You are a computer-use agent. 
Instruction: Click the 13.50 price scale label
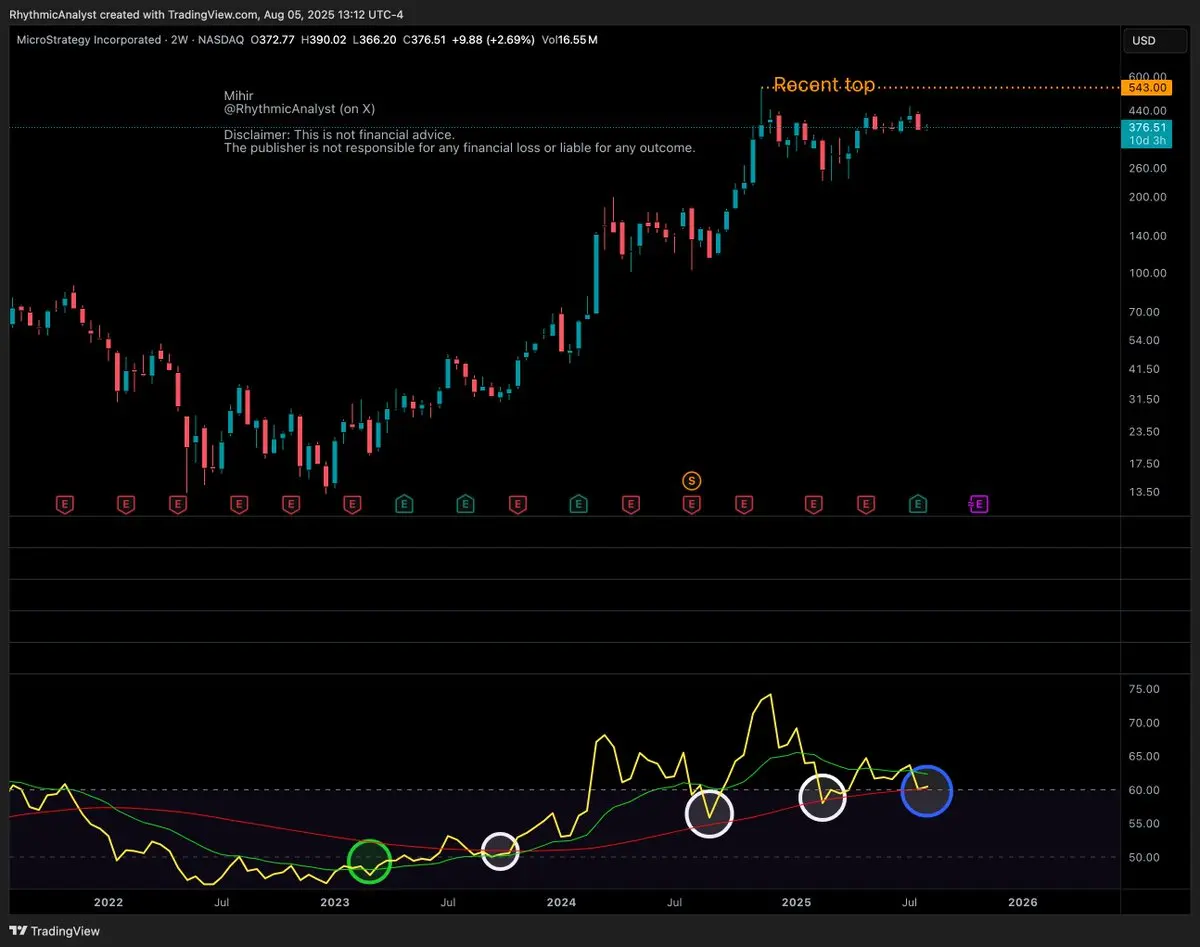pyautogui.click(x=1144, y=492)
